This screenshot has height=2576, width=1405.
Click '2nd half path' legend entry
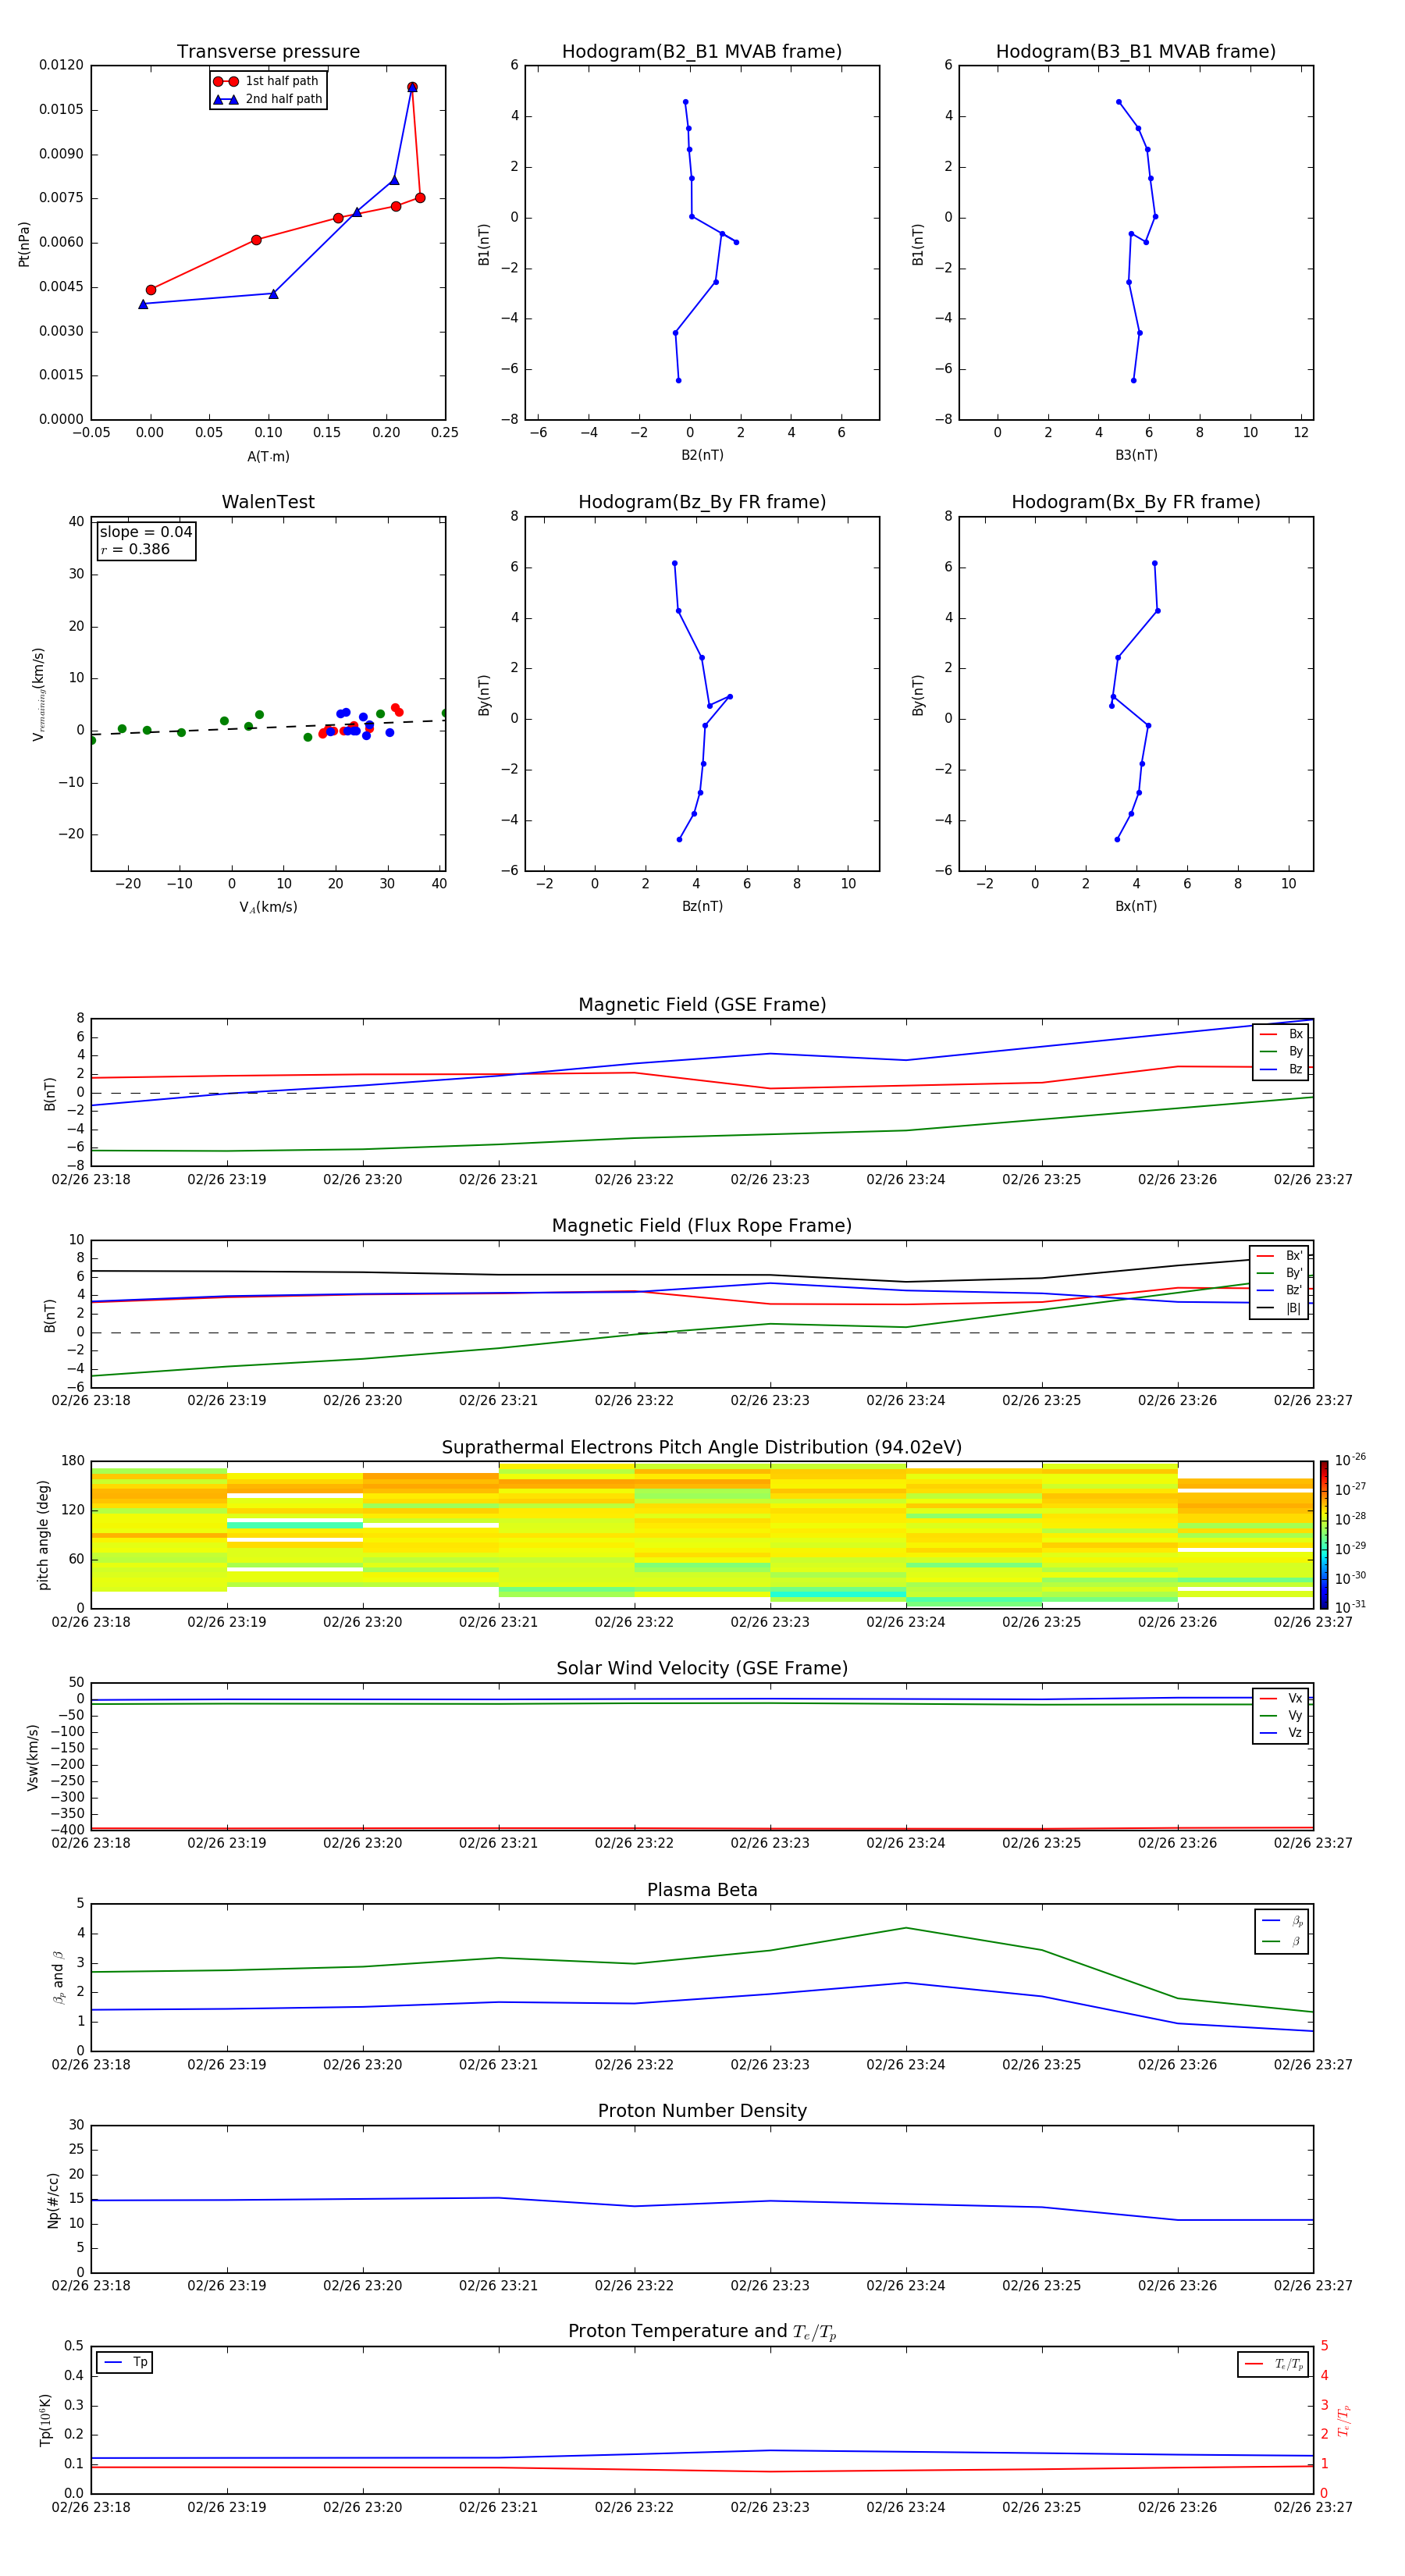click(267, 99)
